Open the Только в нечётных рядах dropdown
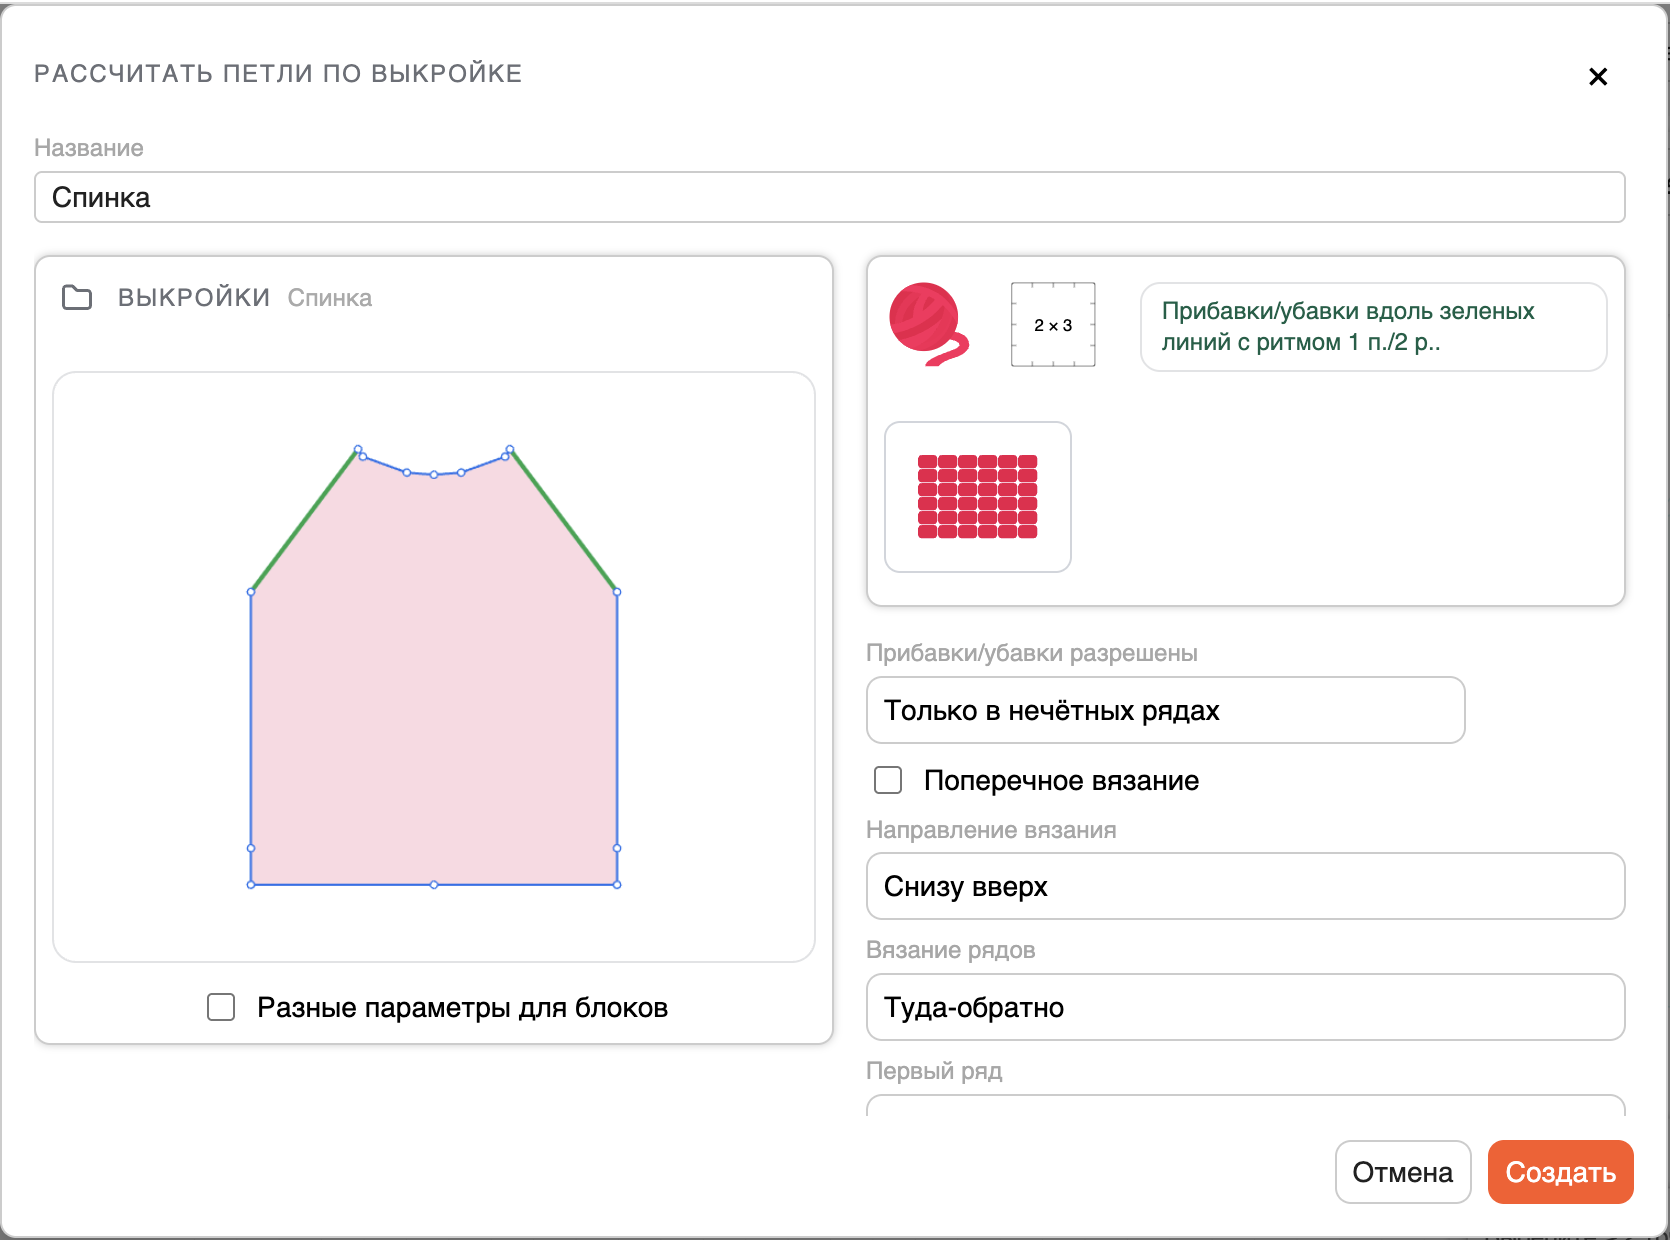 (1165, 710)
